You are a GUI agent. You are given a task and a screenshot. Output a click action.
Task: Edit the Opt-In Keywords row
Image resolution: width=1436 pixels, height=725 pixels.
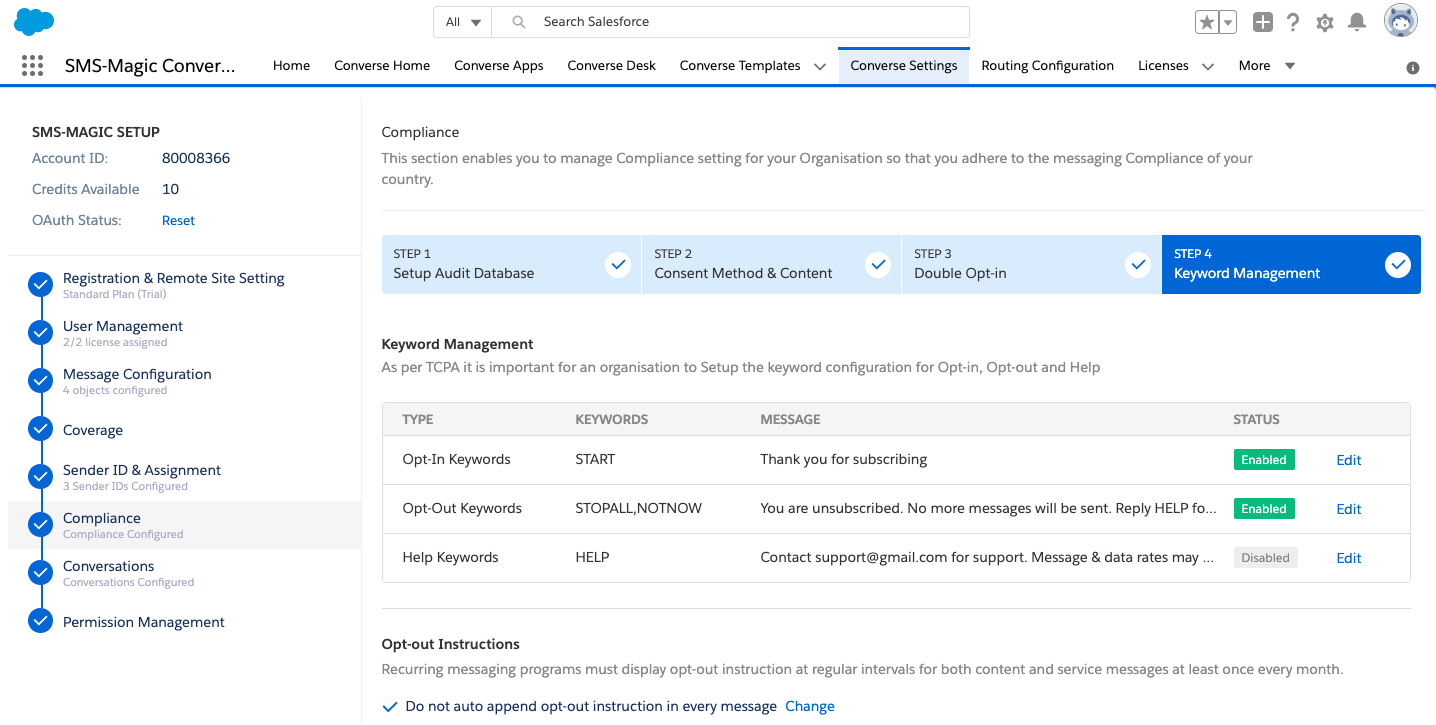pyautogui.click(x=1349, y=460)
